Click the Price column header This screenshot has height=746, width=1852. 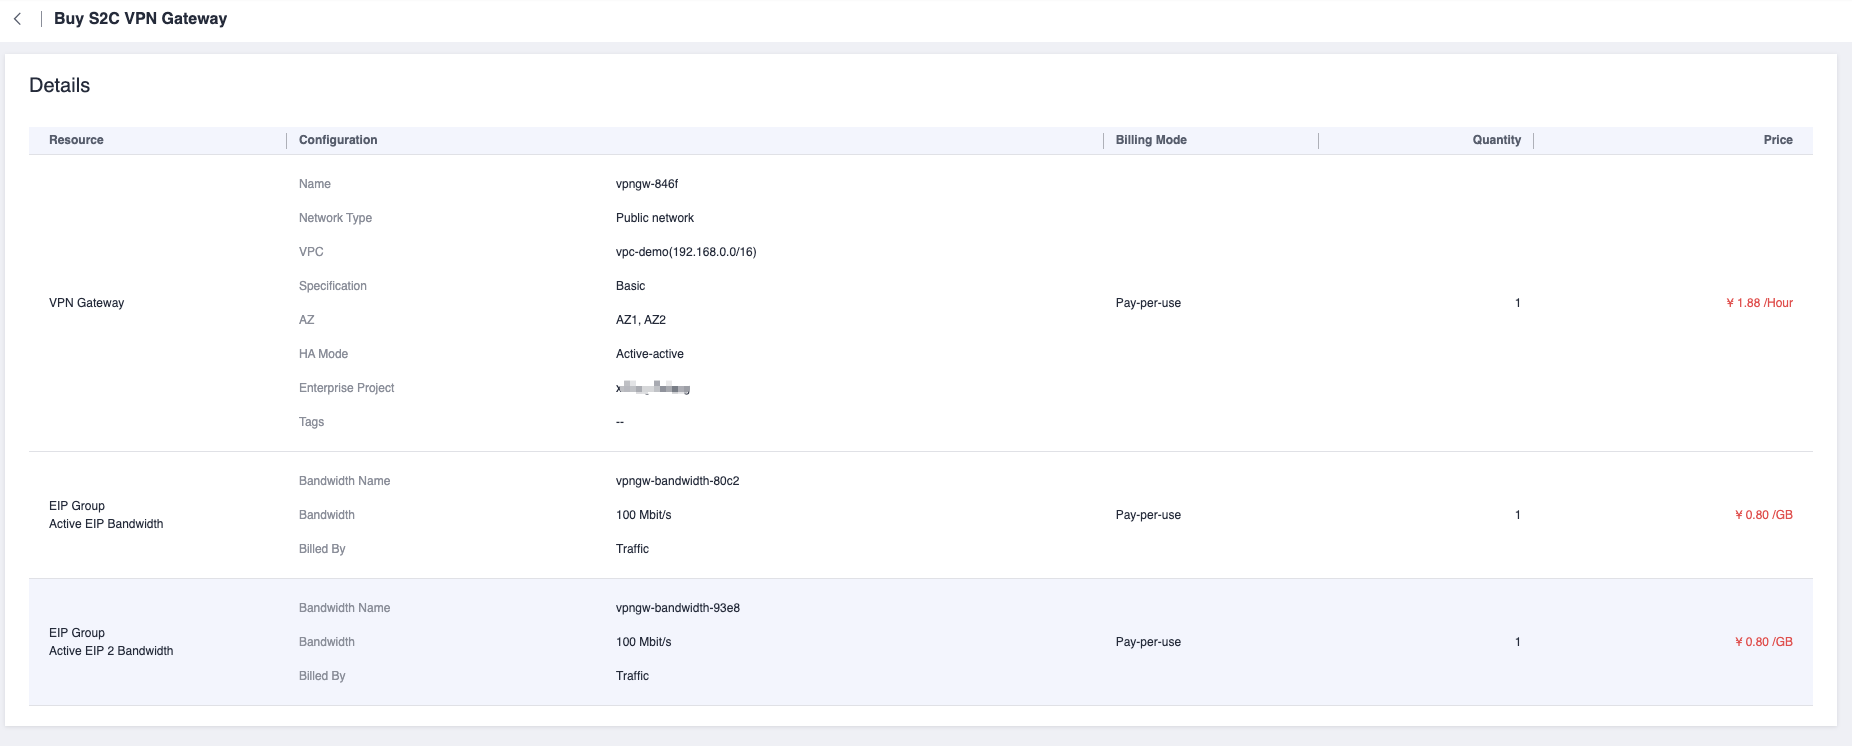(1777, 140)
